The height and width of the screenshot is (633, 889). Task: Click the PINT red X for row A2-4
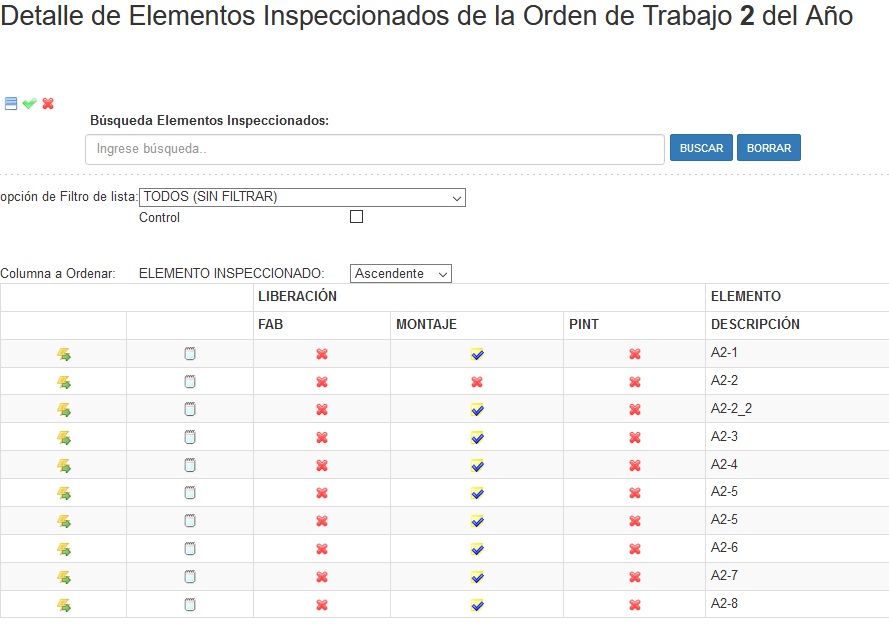(x=635, y=466)
